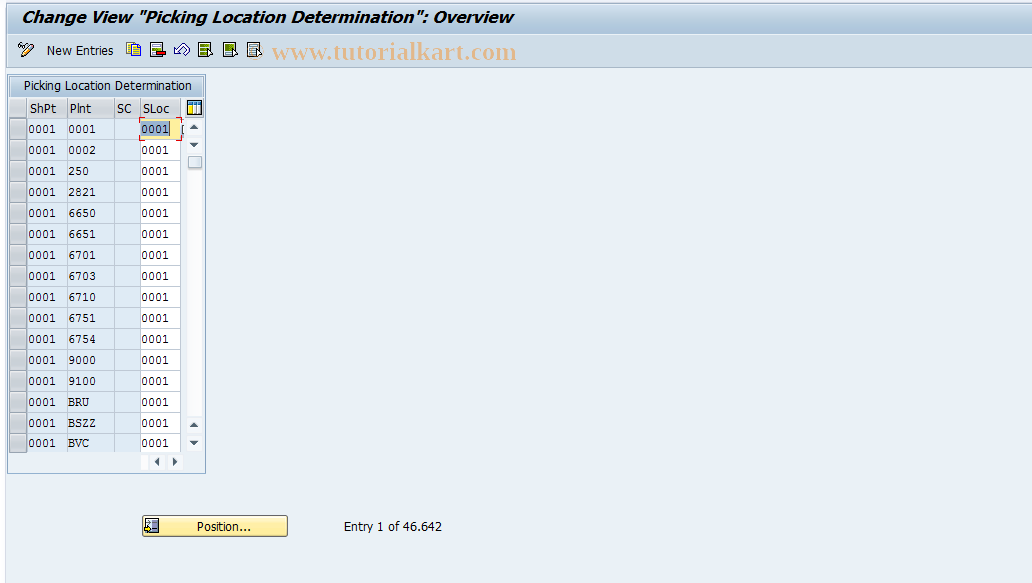Click the horizontal scroll right arrow
Viewport: 1032px width, 583px height.
coord(174,462)
